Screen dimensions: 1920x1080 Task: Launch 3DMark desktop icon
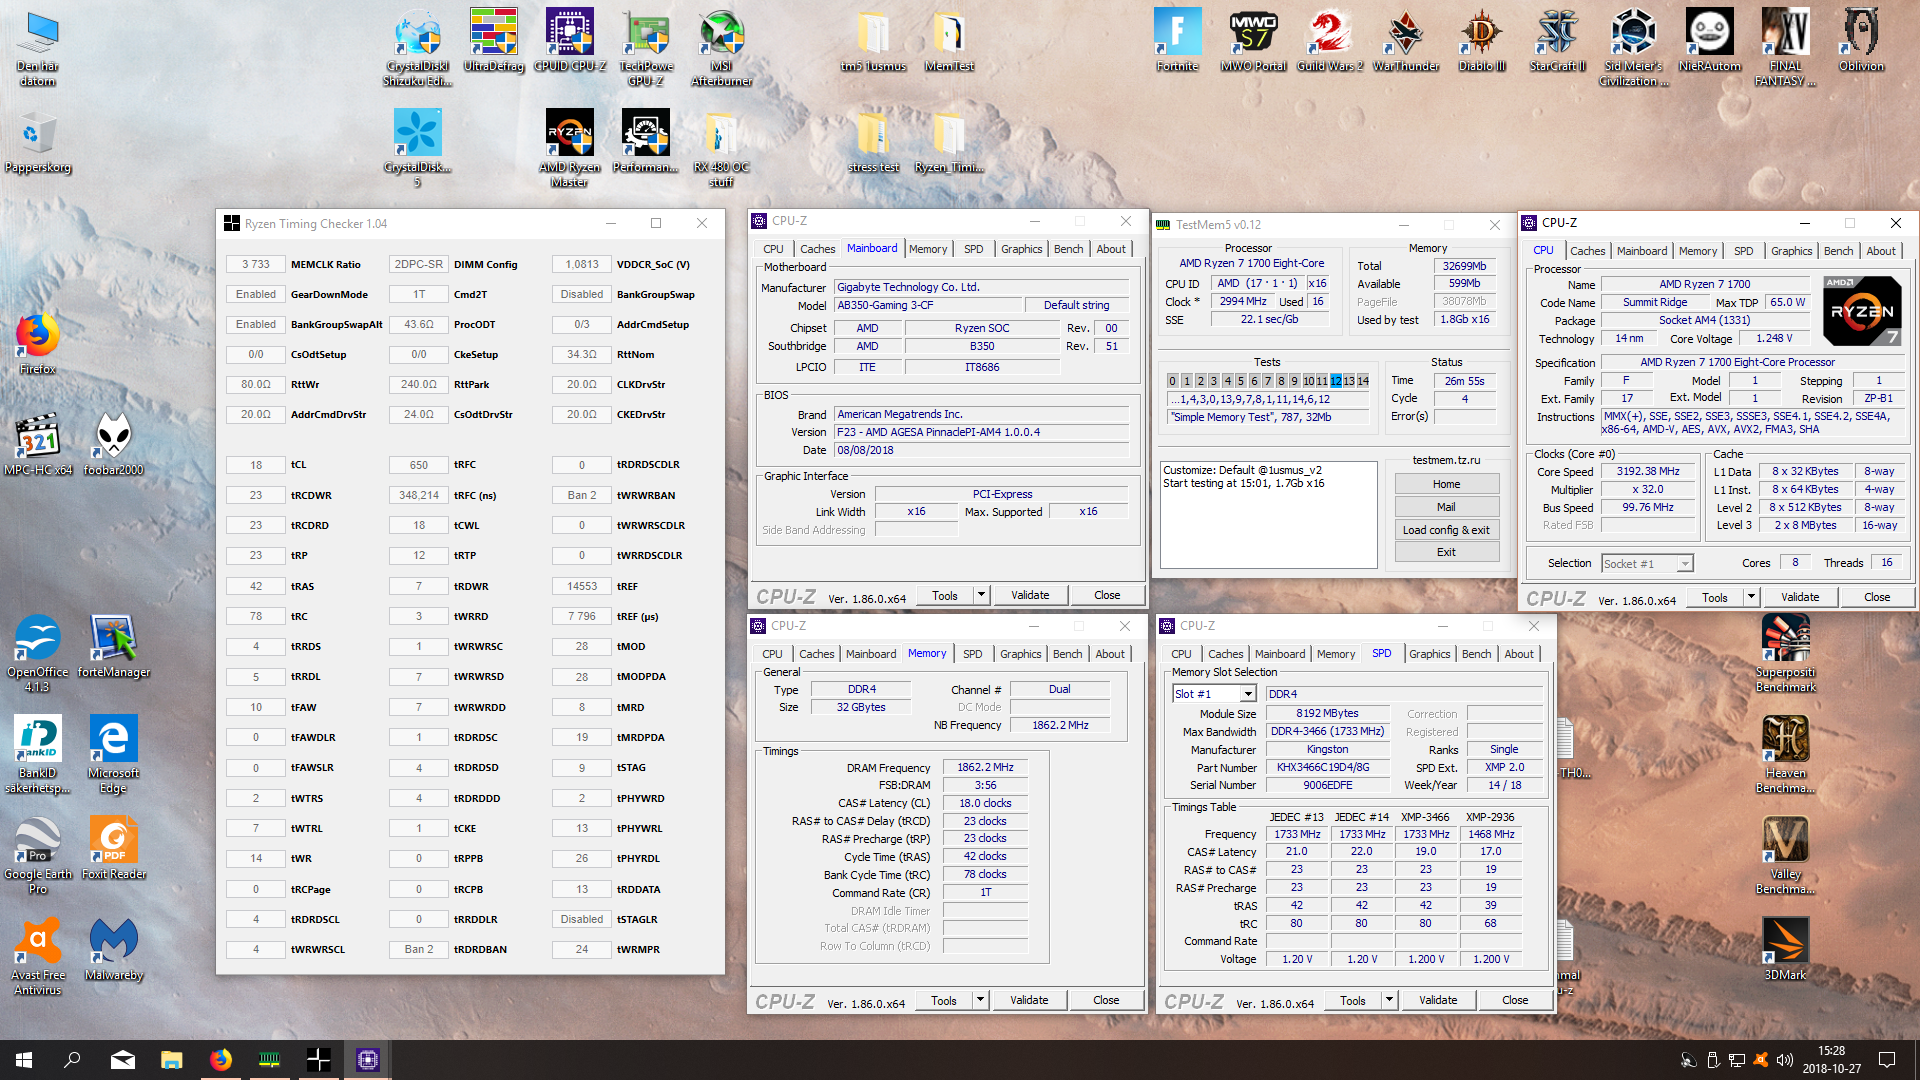pos(1785,949)
